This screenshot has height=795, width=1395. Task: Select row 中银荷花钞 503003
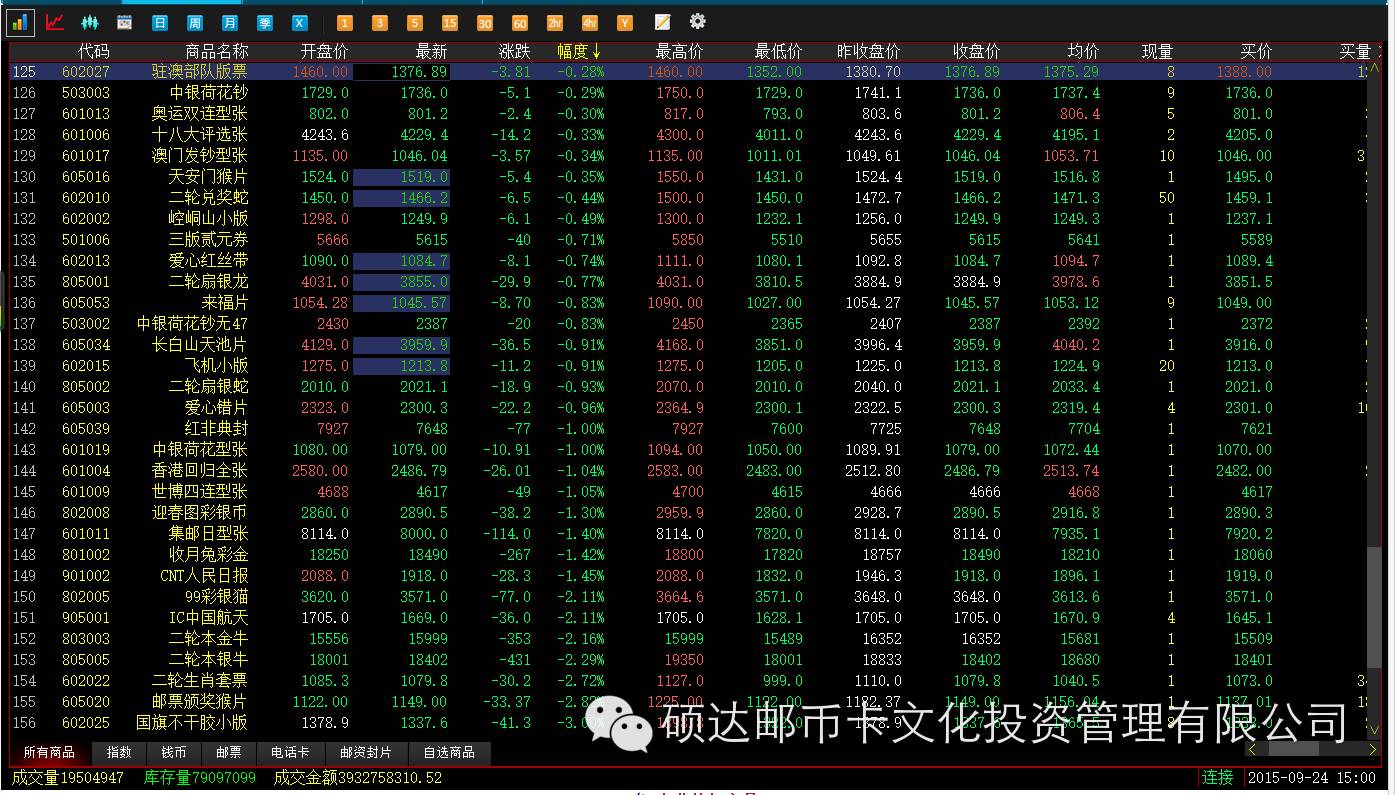tap(688, 93)
